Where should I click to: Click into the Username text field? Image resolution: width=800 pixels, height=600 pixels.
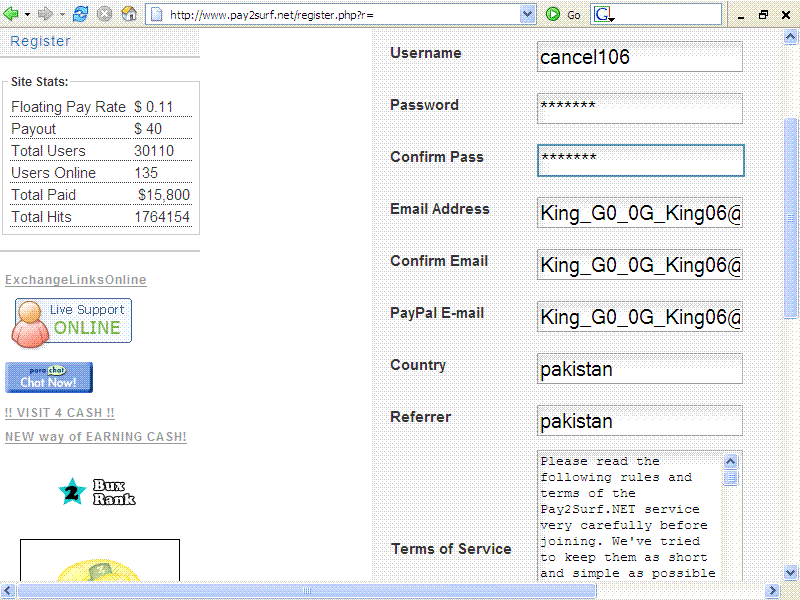[x=639, y=57]
